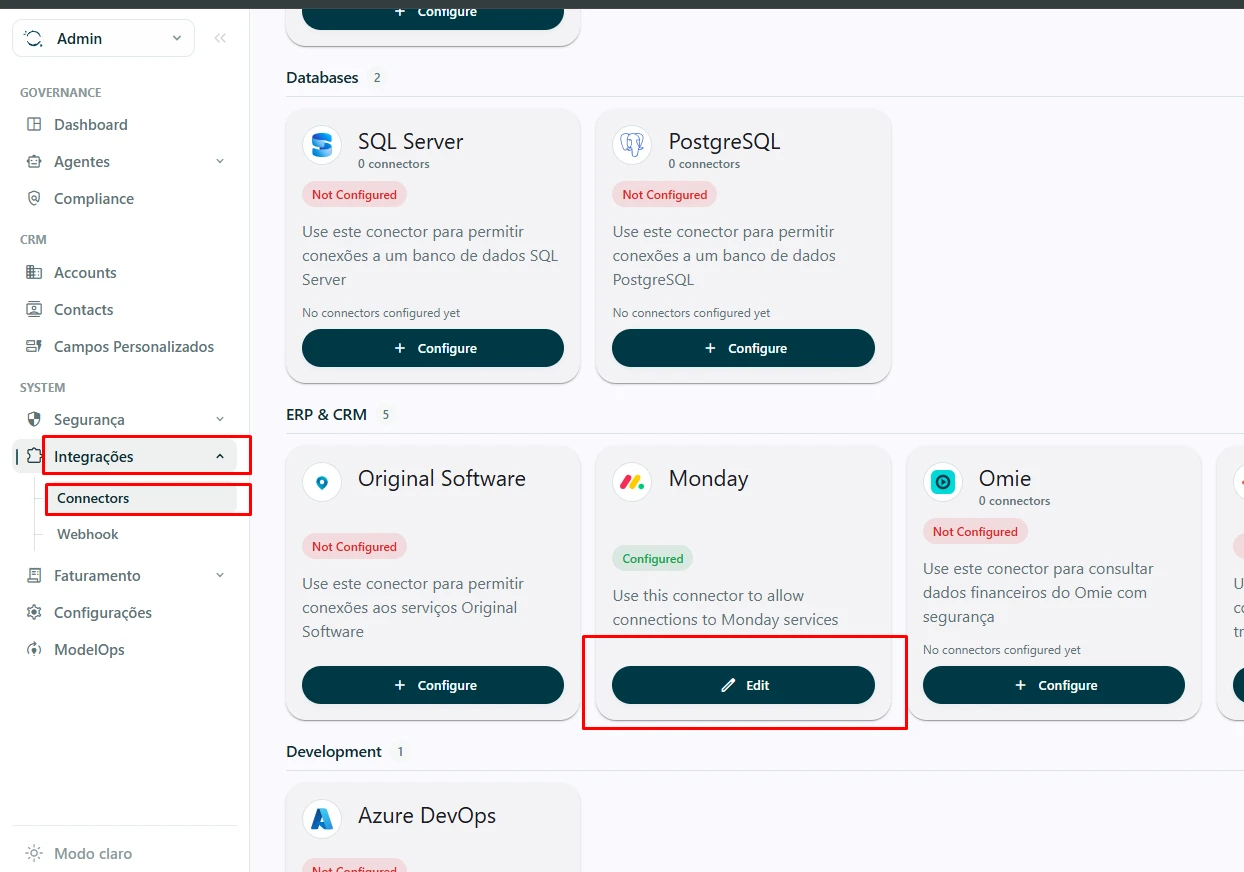Click the Original Software logo icon
This screenshot has height=872, width=1244.
(x=322, y=482)
